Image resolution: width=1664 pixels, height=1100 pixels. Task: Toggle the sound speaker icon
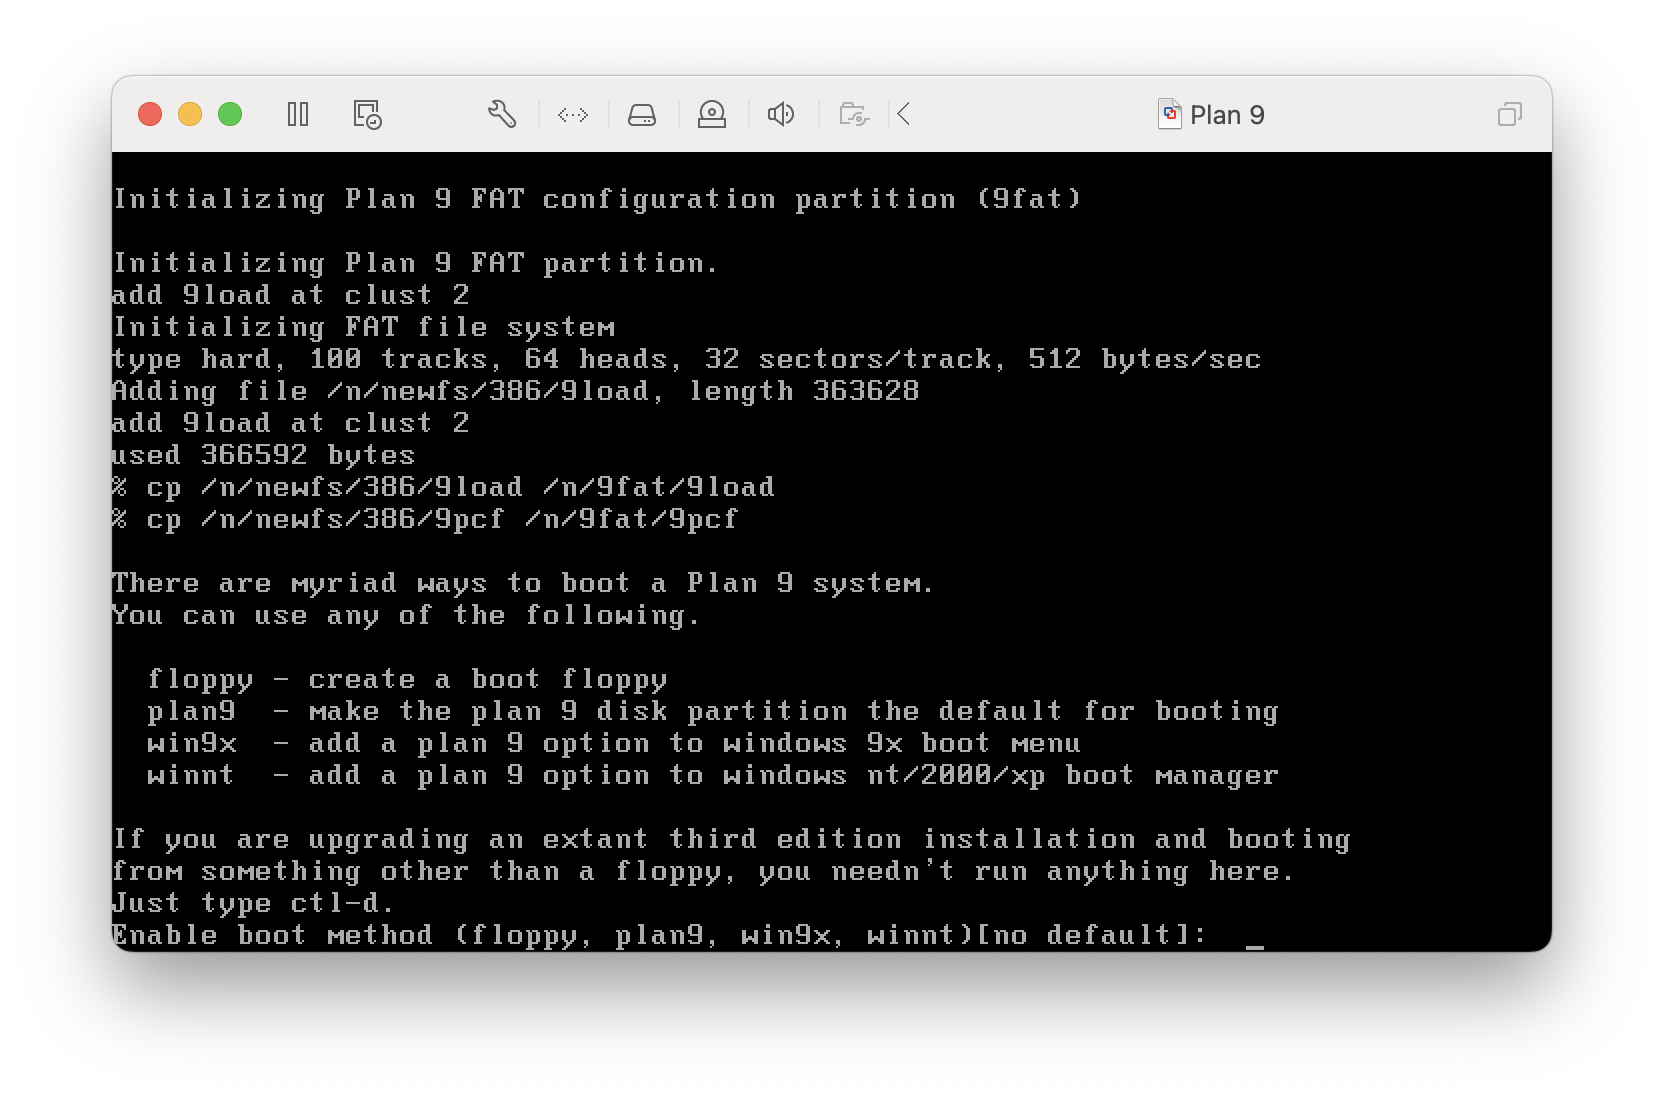[781, 114]
